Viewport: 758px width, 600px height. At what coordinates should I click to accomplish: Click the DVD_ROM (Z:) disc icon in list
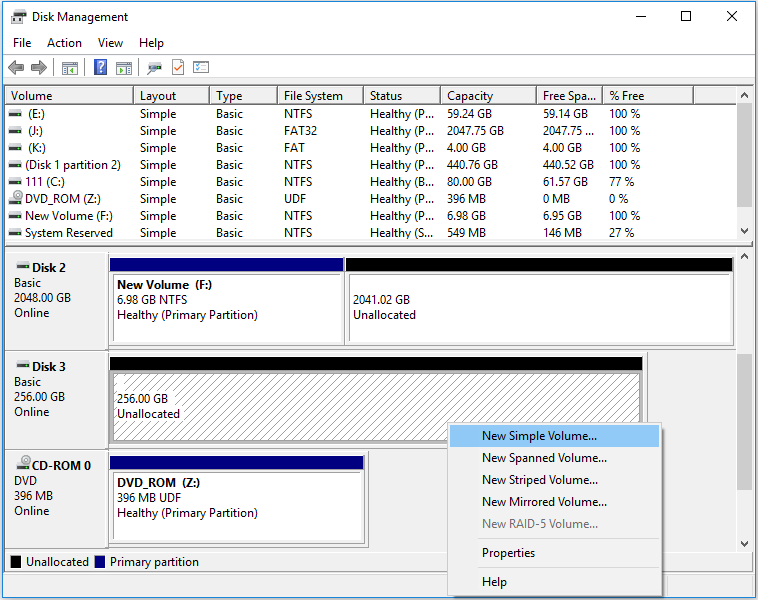(16, 197)
